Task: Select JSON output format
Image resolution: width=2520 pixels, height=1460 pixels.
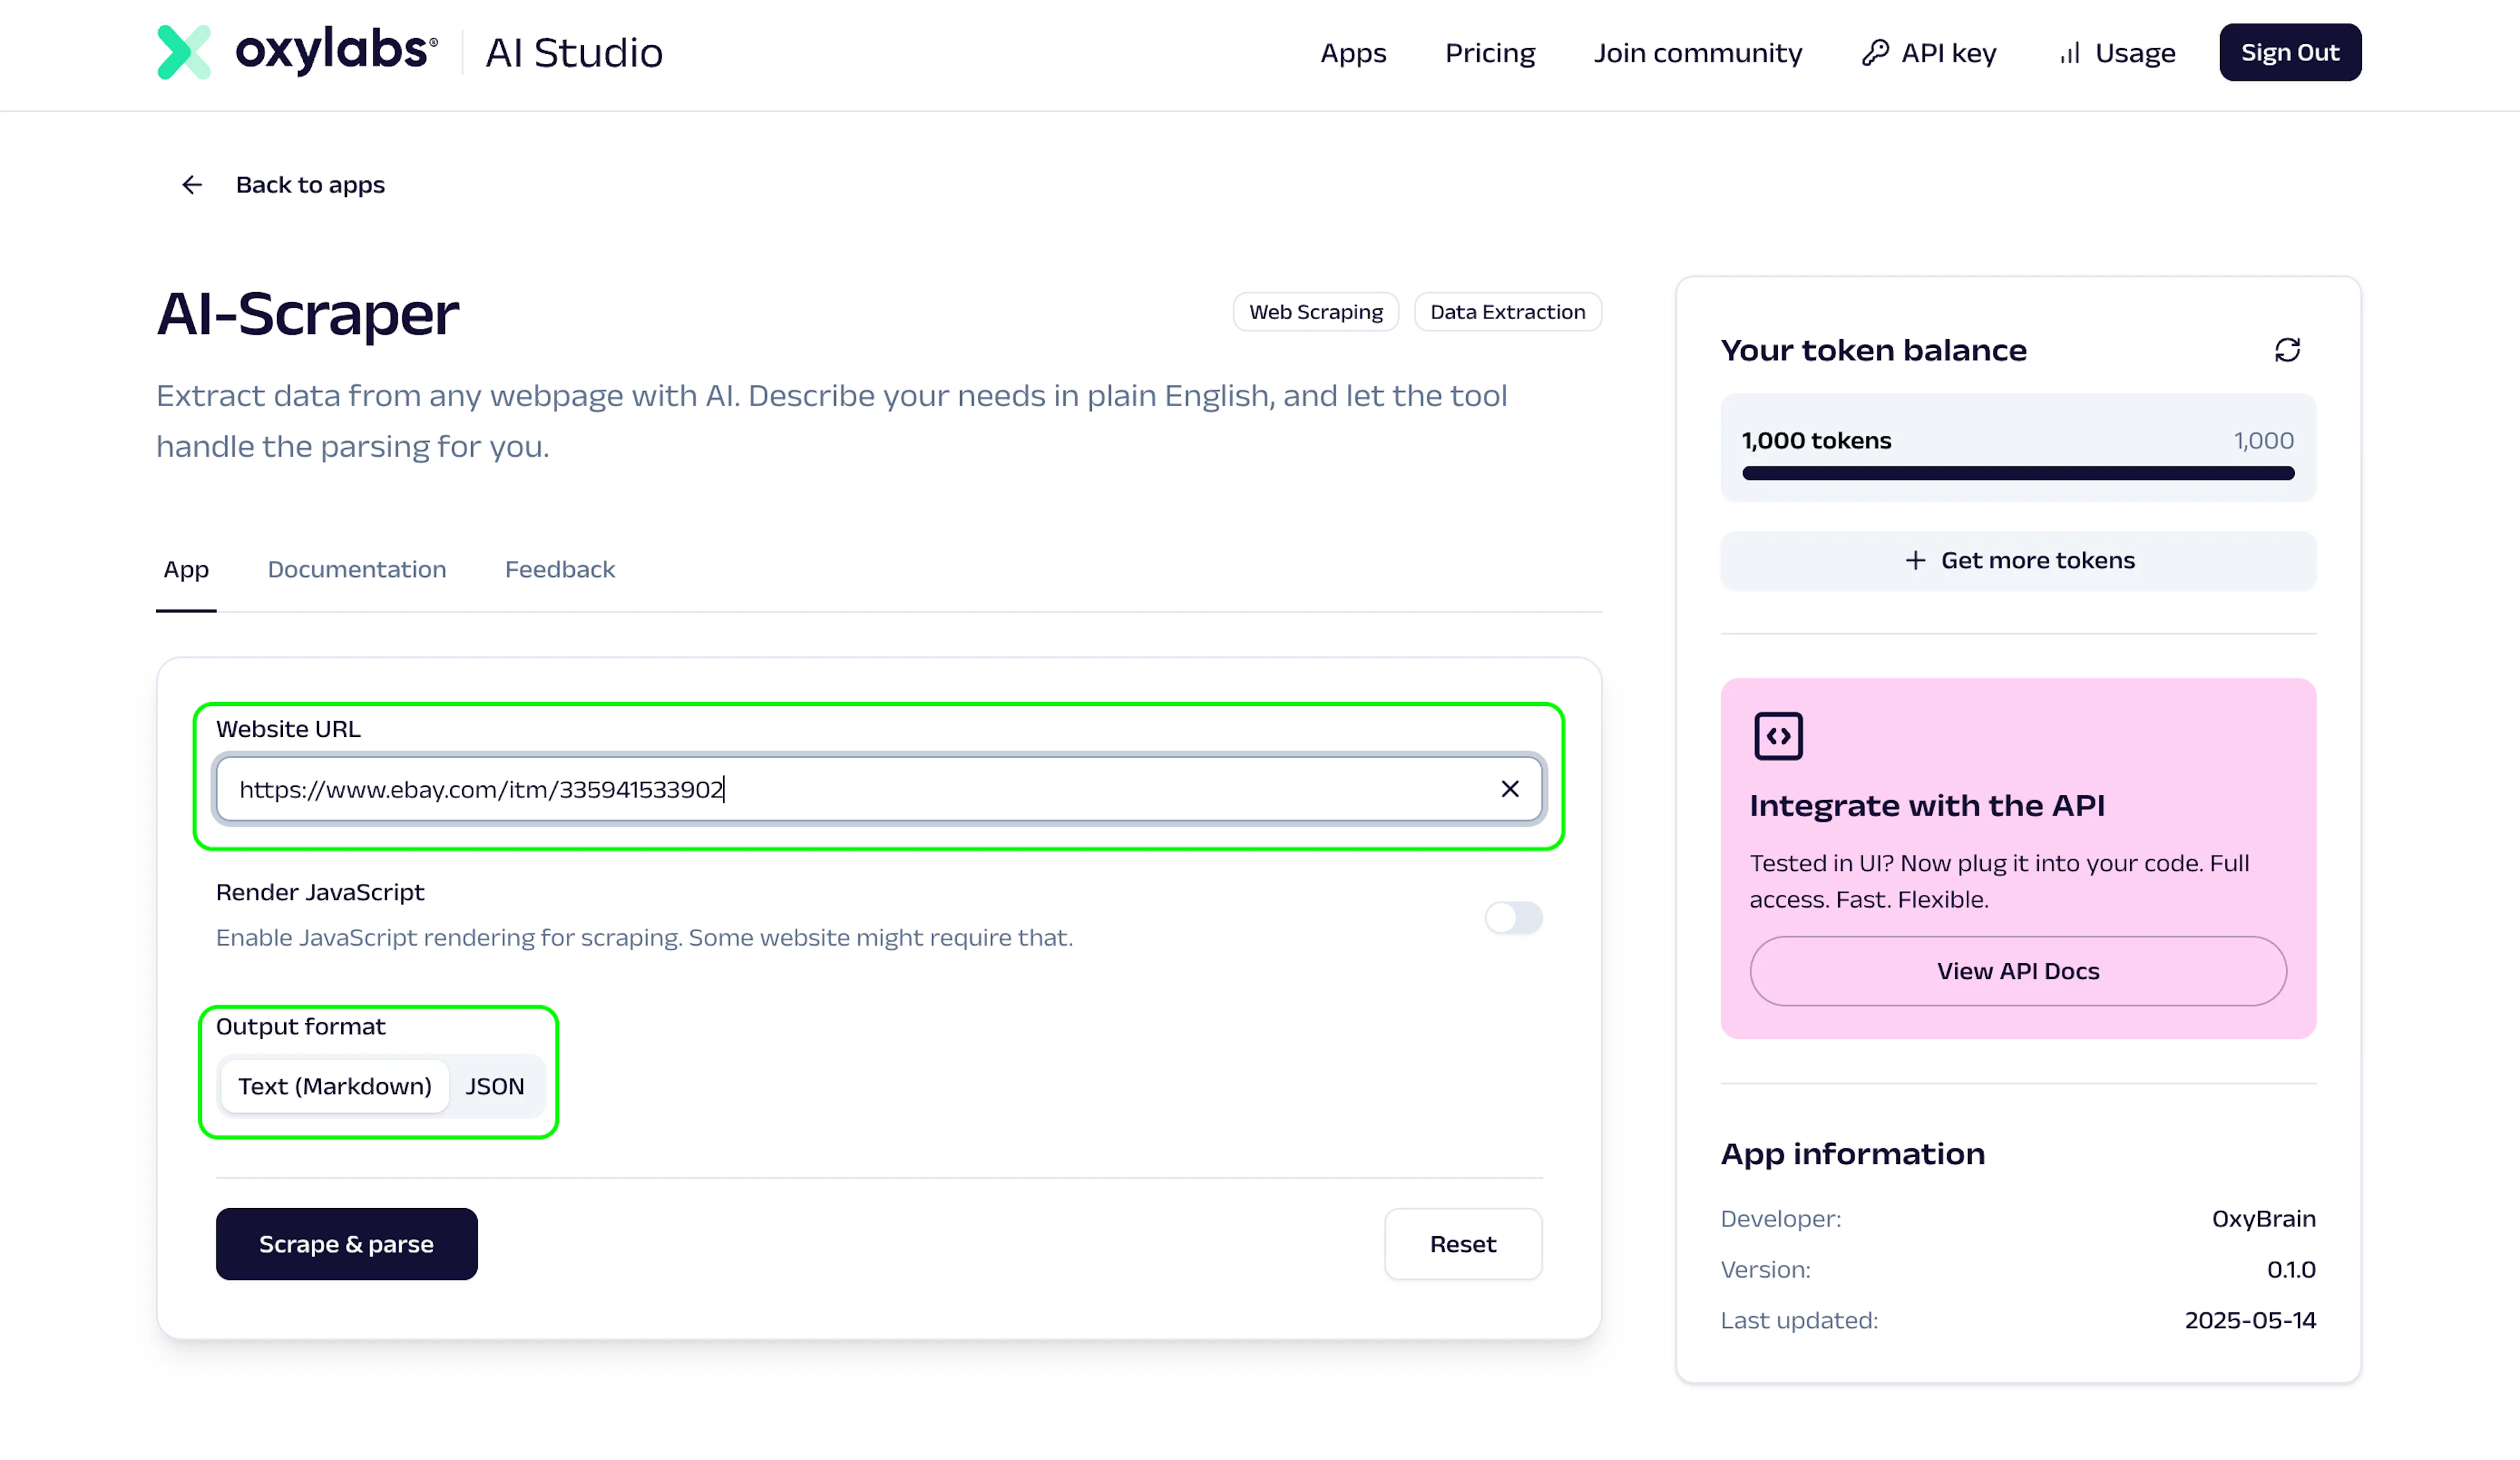Action: [495, 1086]
